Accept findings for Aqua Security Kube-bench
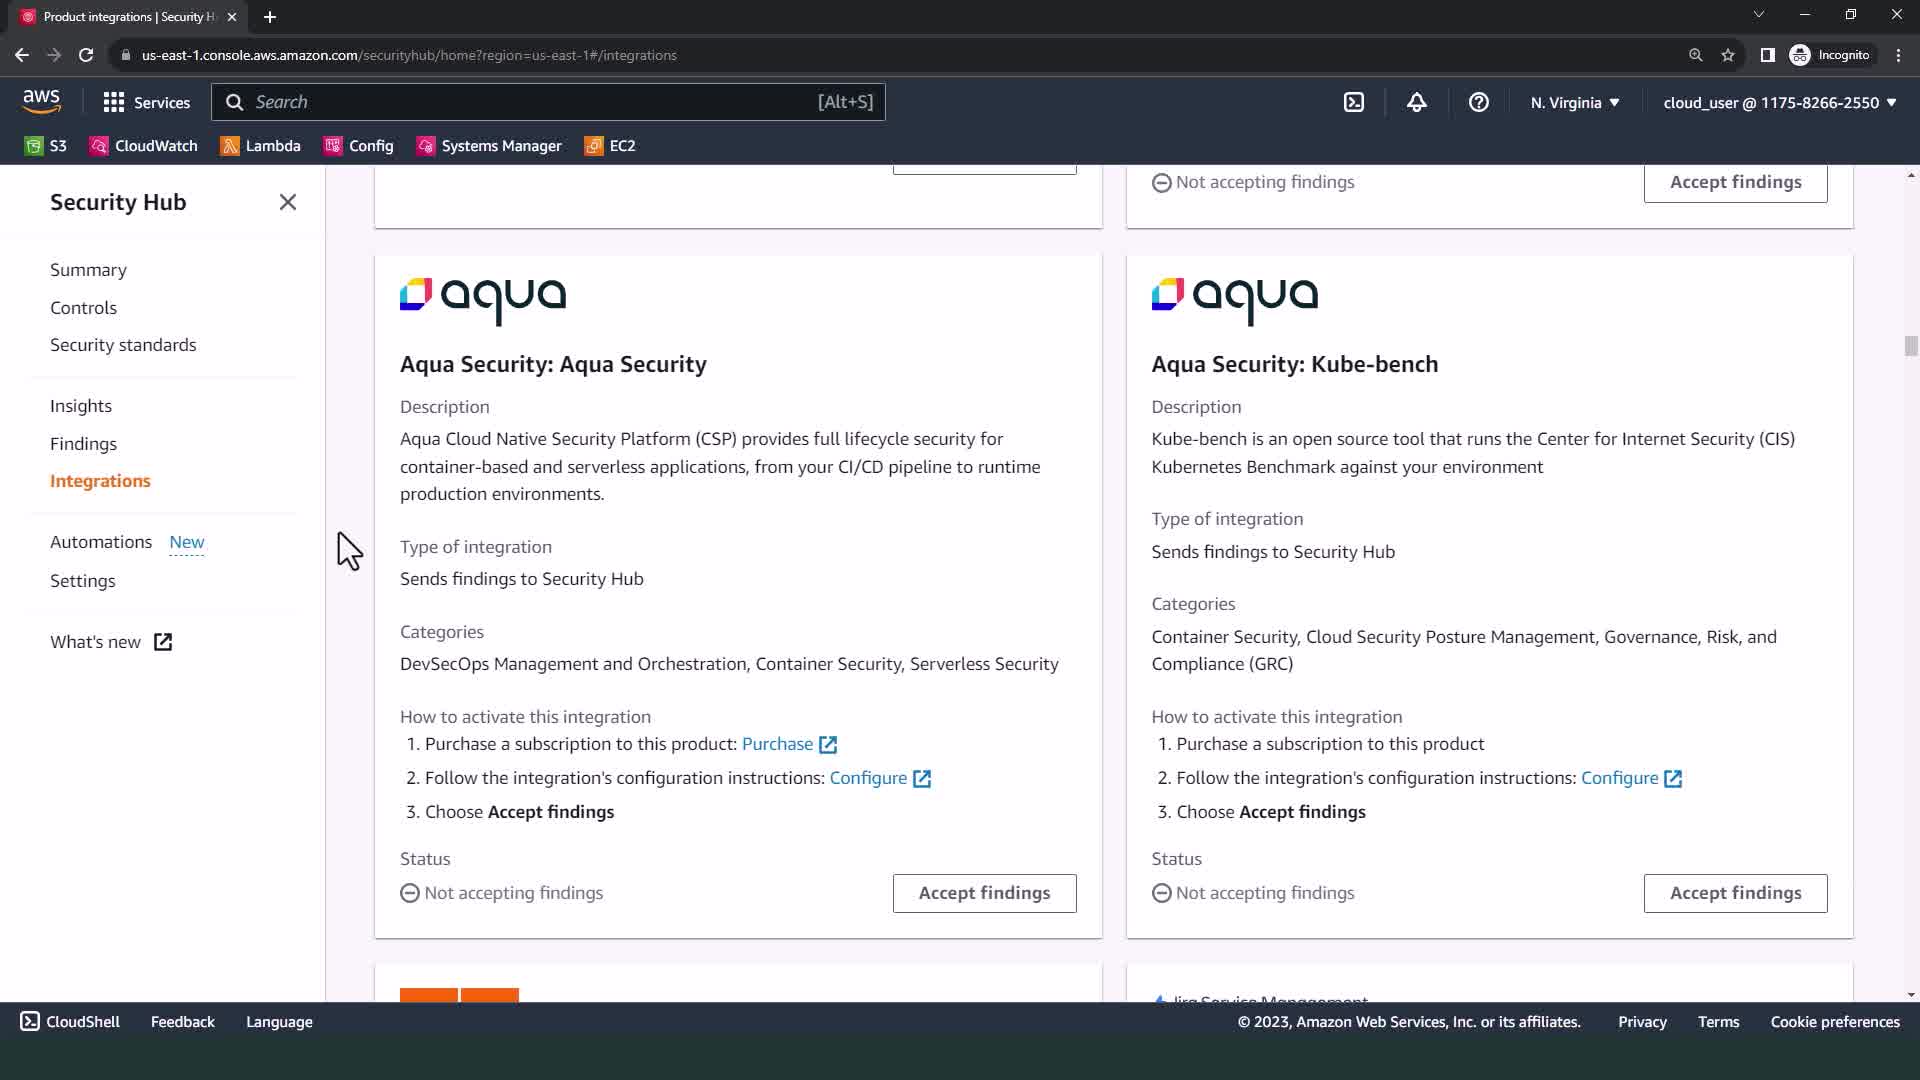The image size is (1920, 1080). coord(1735,893)
